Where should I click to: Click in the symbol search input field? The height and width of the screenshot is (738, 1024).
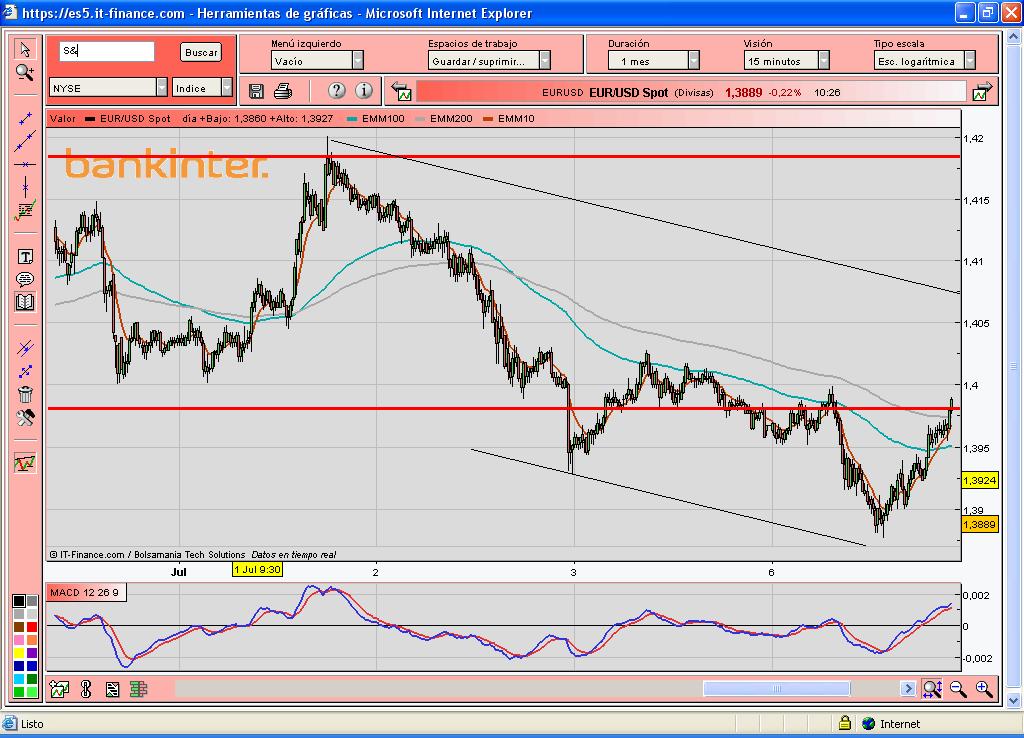[x=107, y=51]
